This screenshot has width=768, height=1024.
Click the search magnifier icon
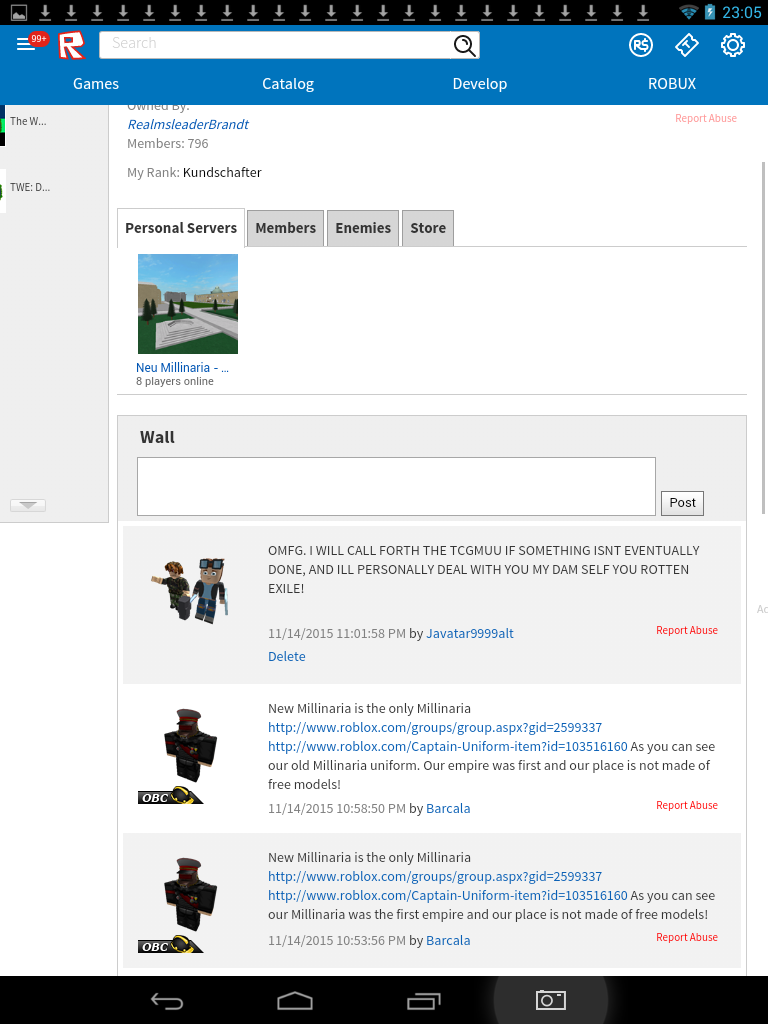[464, 45]
